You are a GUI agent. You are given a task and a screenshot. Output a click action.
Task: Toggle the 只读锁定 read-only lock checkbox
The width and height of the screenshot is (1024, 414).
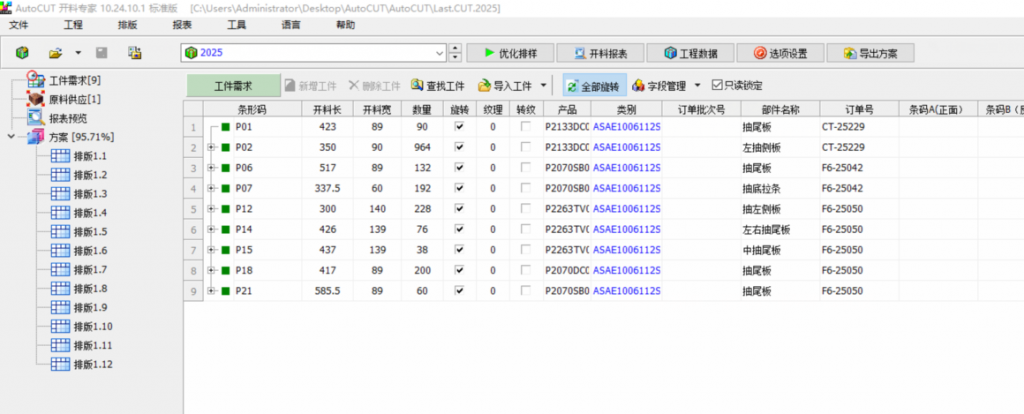coord(716,86)
